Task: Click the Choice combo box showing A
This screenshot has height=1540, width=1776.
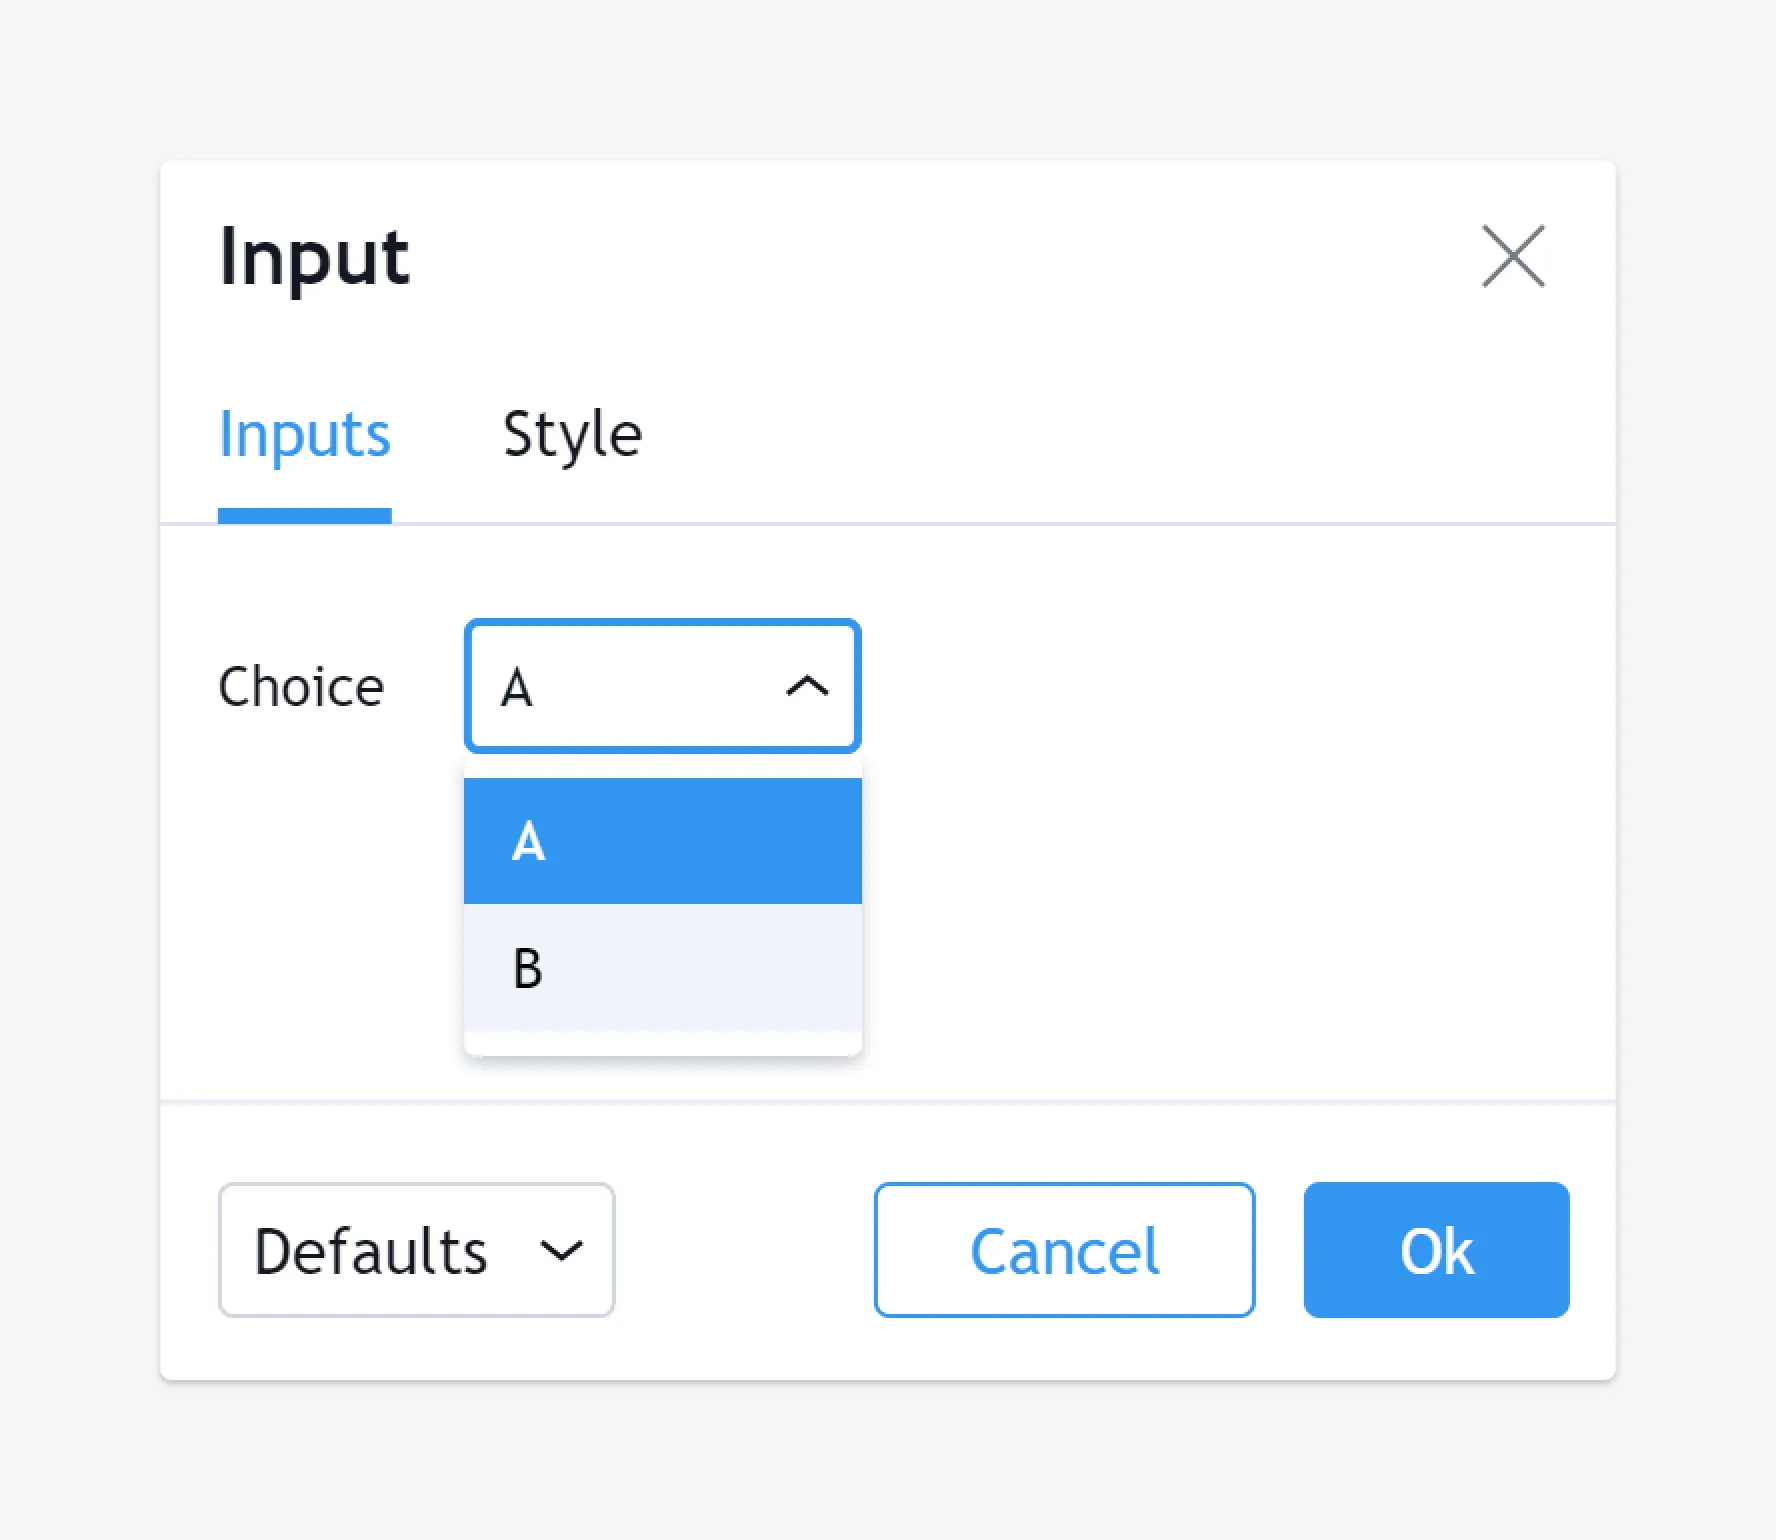Action: pos(640,687)
